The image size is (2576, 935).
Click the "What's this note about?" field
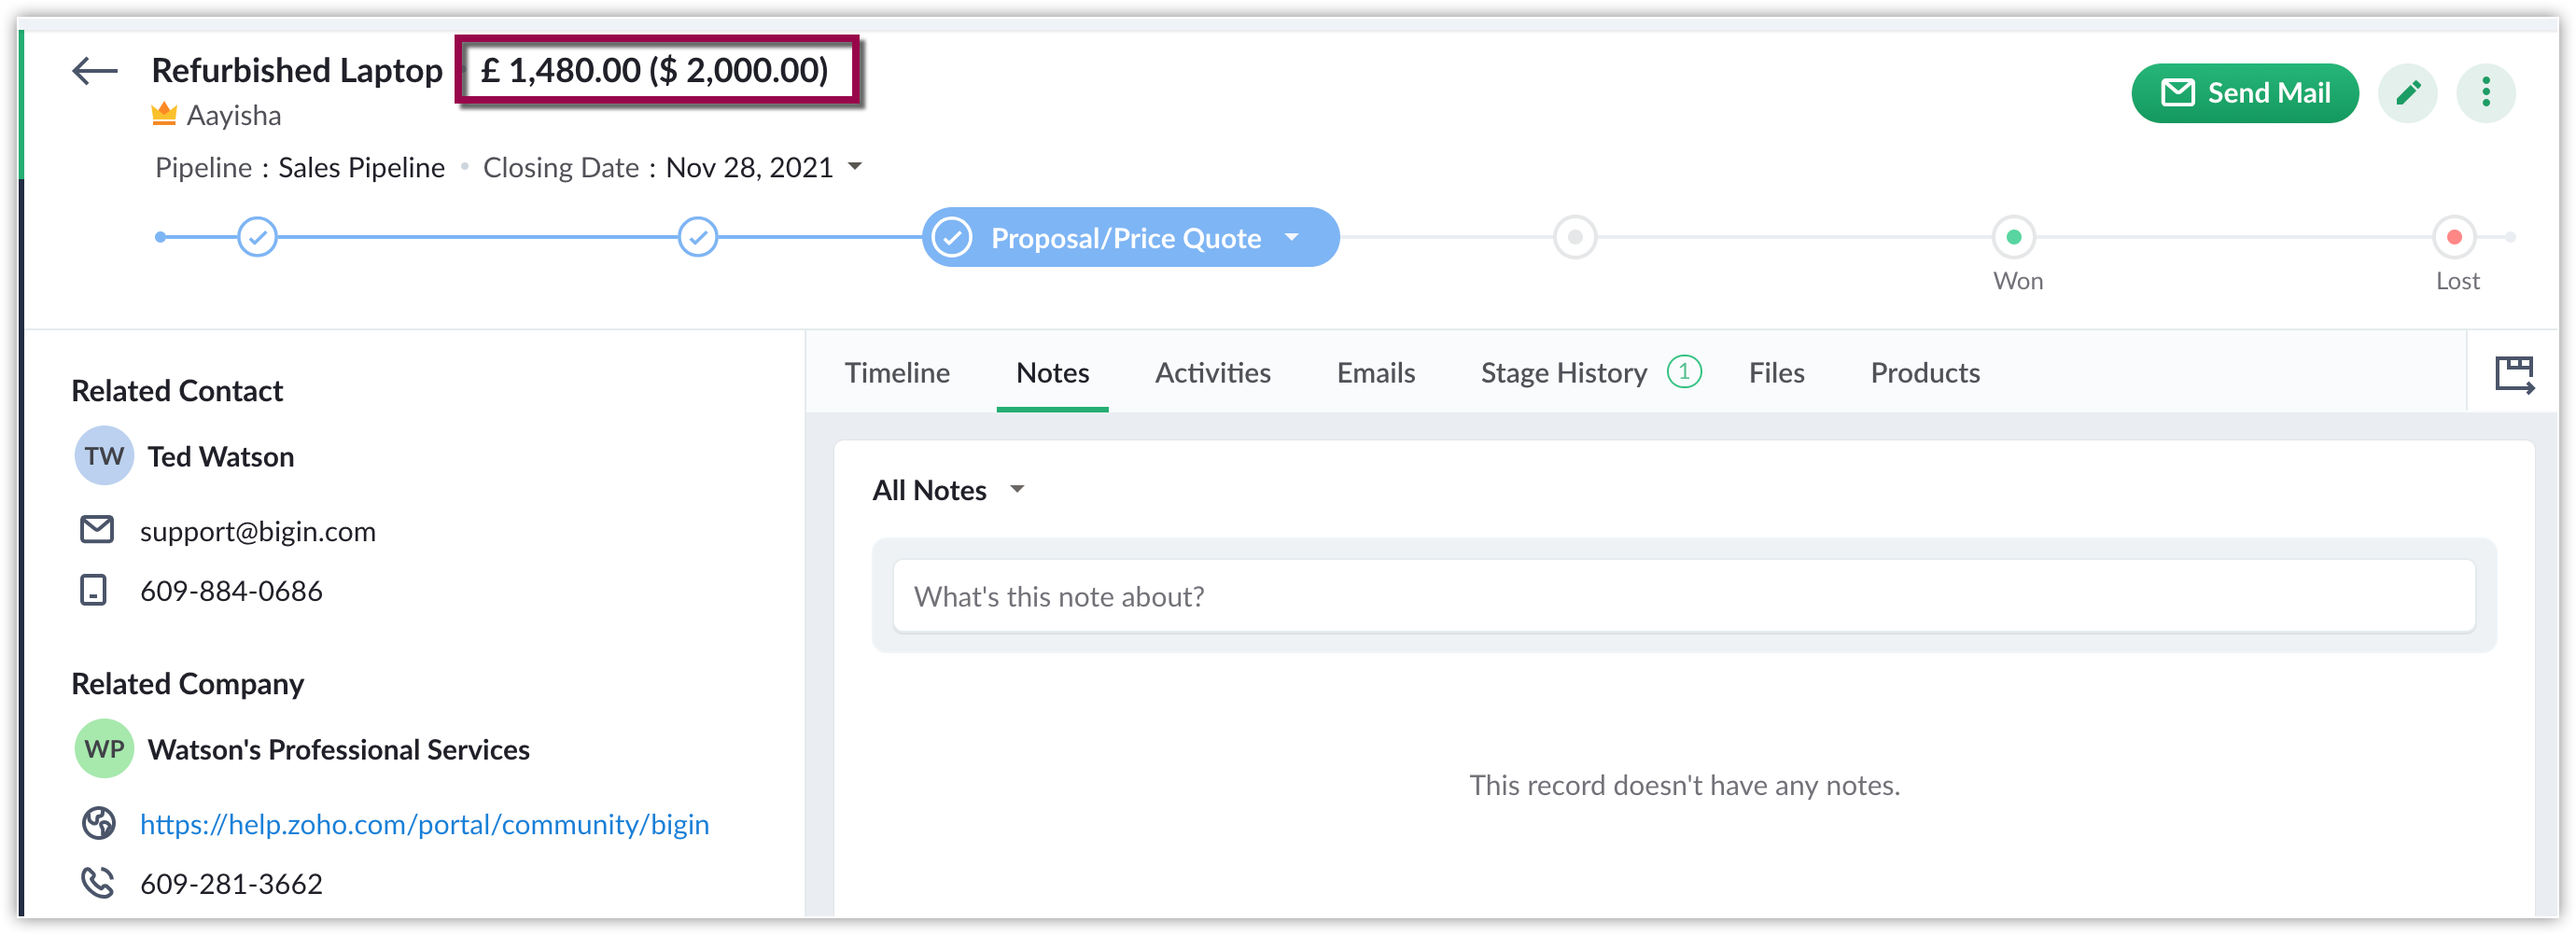[x=1683, y=596]
